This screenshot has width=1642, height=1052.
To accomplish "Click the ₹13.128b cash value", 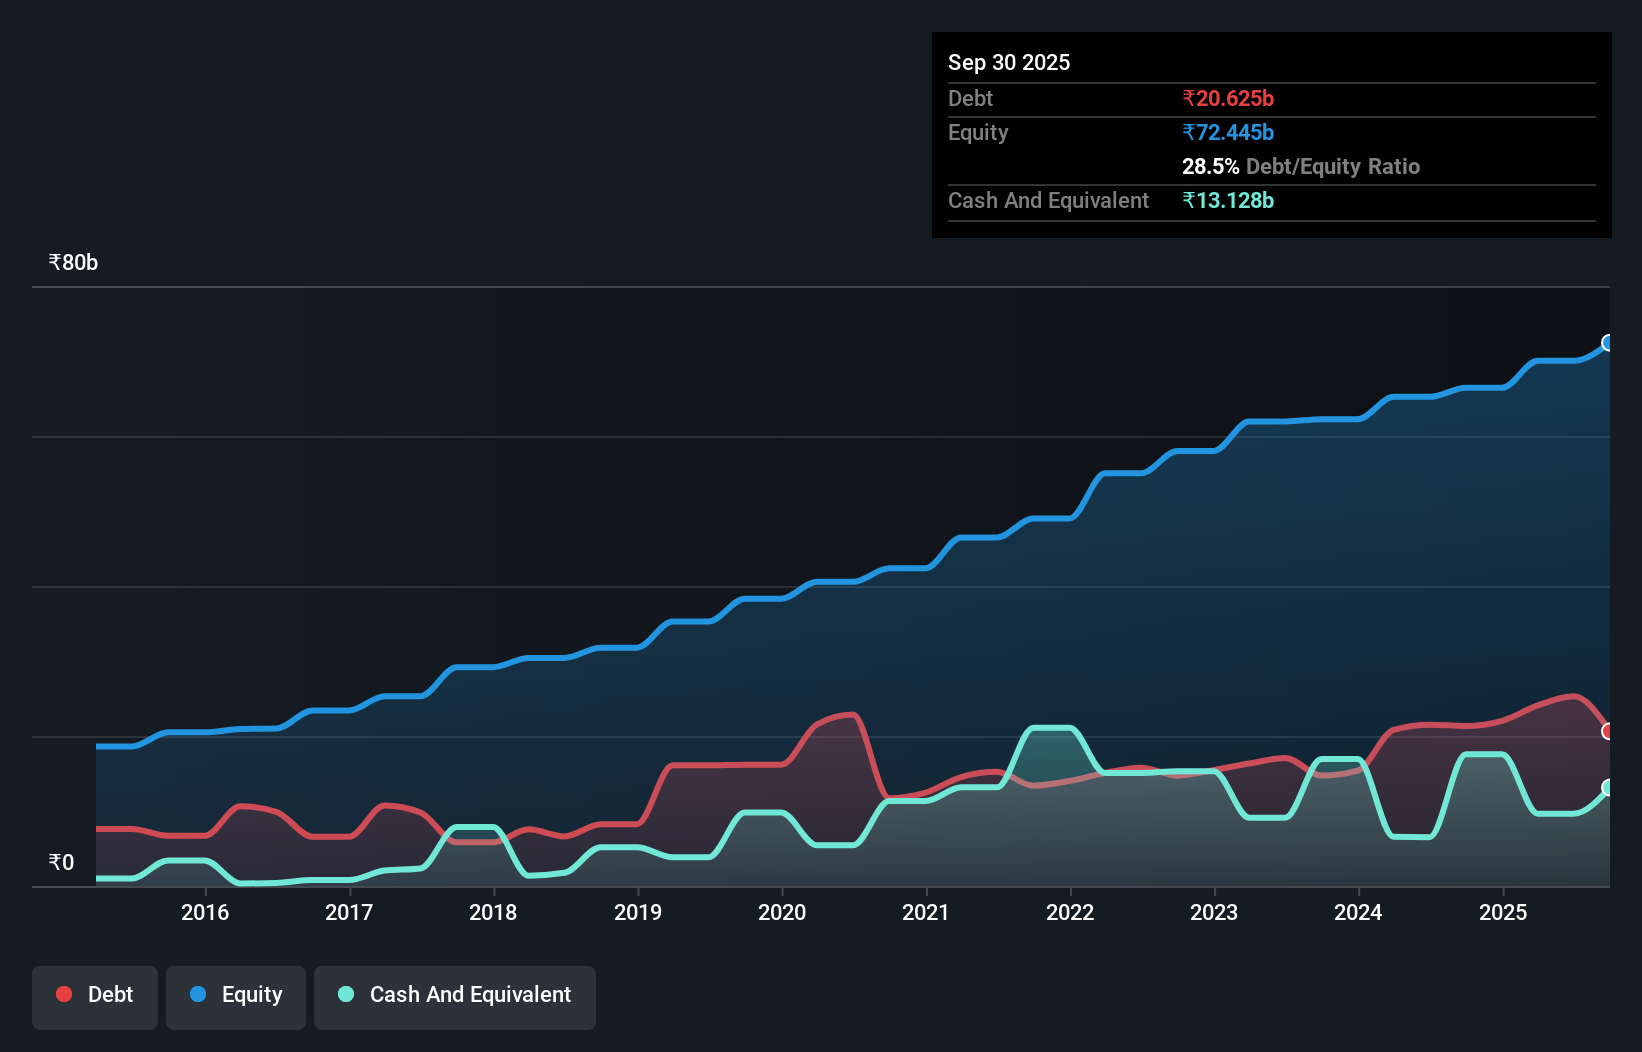I will (1228, 200).
